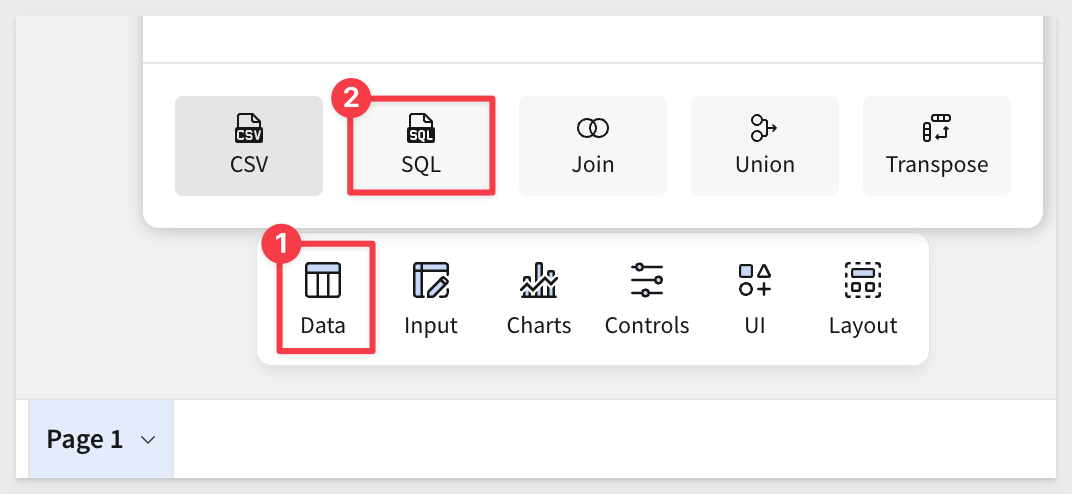The image size is (1072, 494).
Task: Click the Transpose button label
Action: click(x=937, y=165)
